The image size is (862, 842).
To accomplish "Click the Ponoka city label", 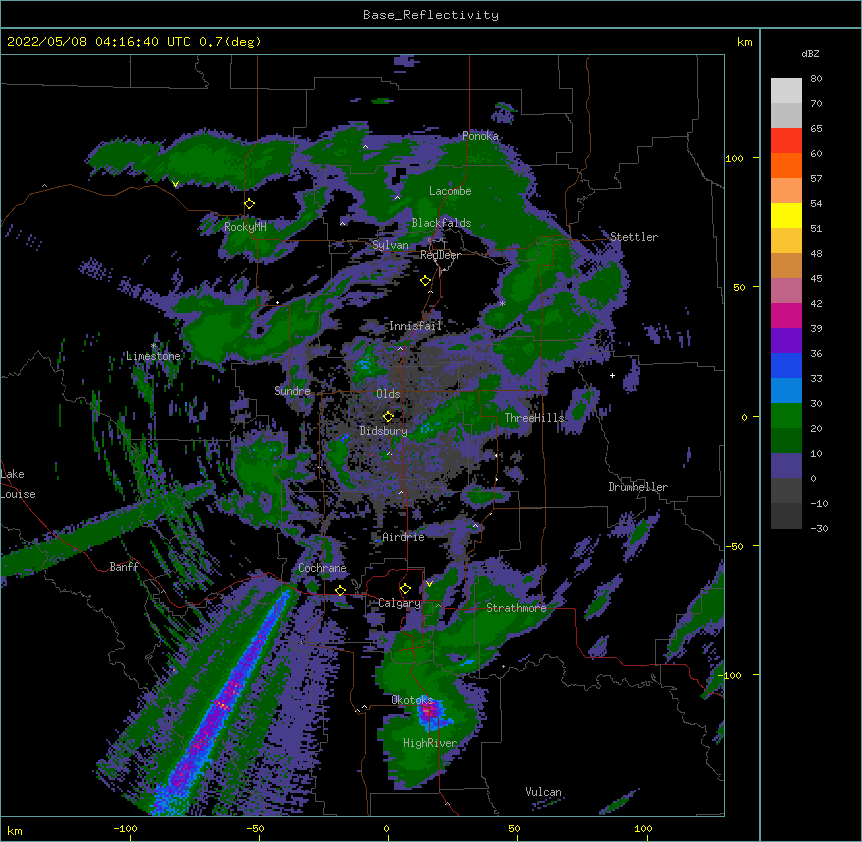I will pyautogui.click(x=480, y=136).
